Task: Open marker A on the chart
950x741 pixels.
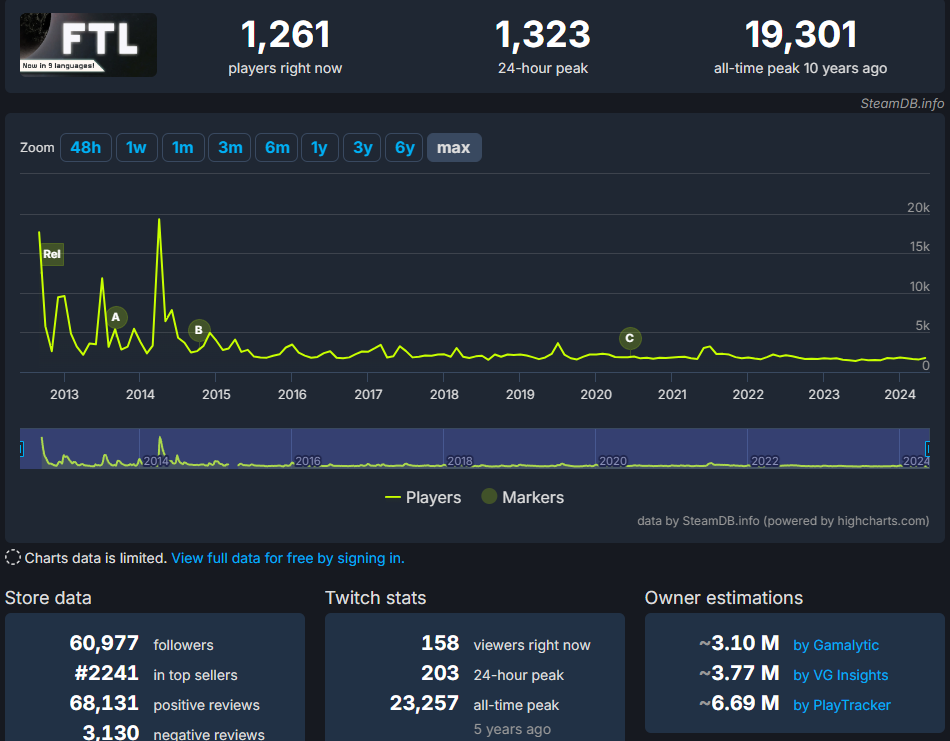Action: click(116, 317)
